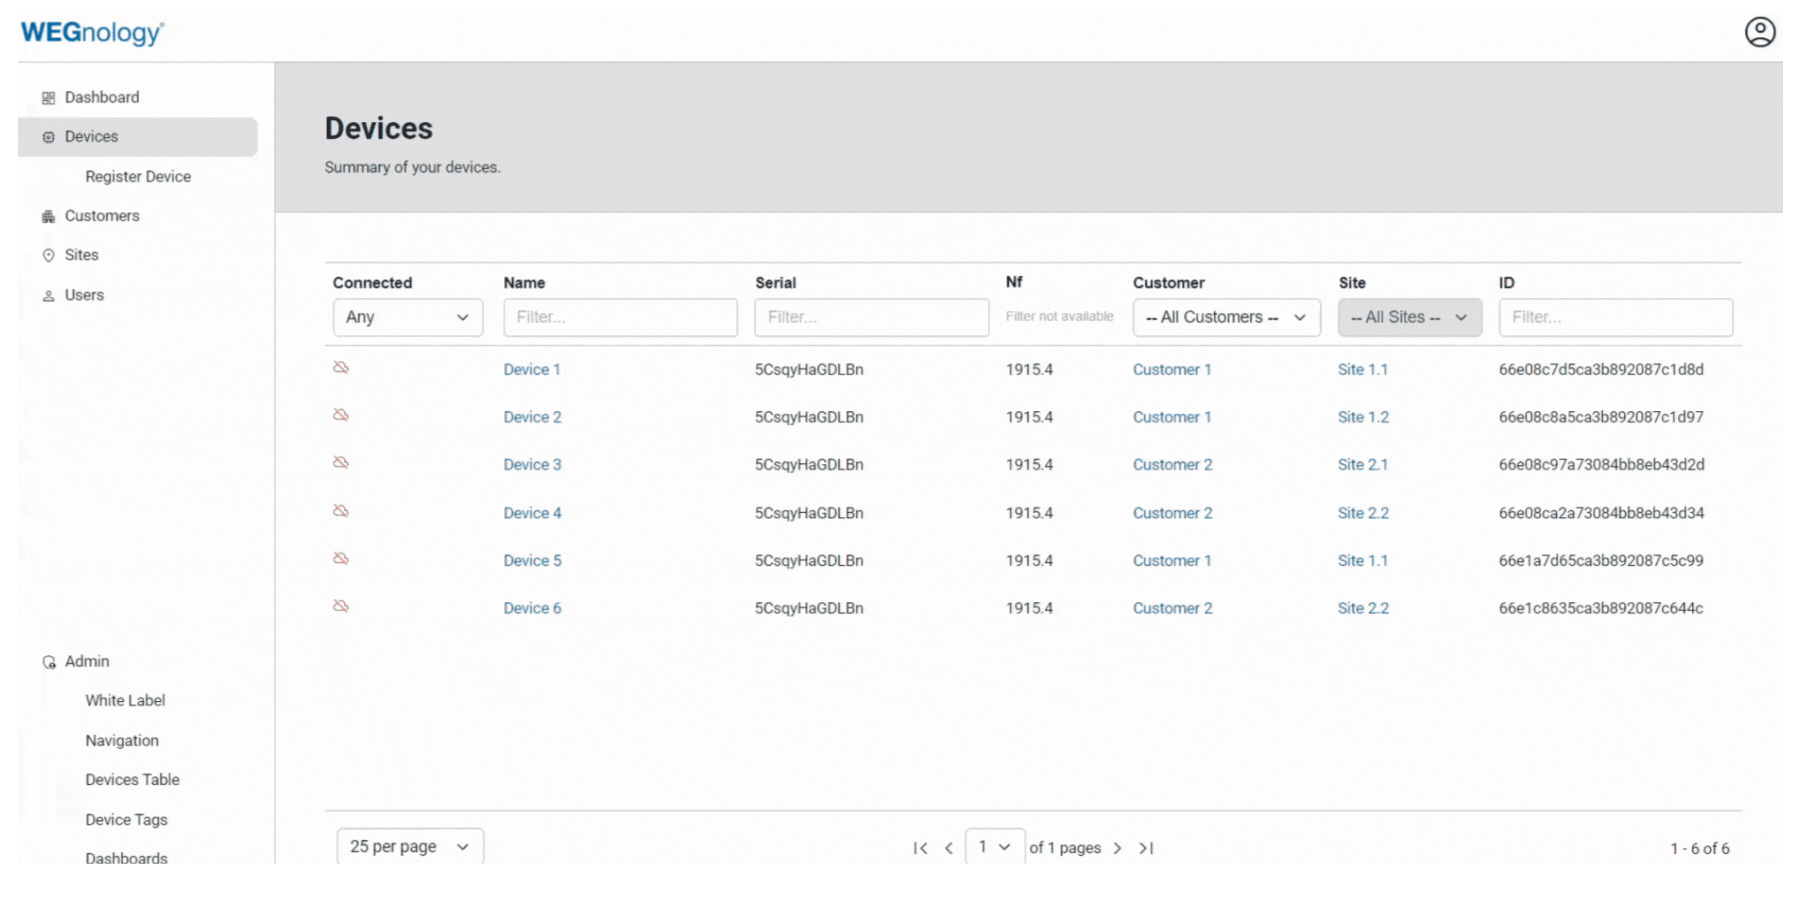Change the 25 per page dropdown
The height and width of the screenshot is (900, 1800).
click(x=409, y=846)
